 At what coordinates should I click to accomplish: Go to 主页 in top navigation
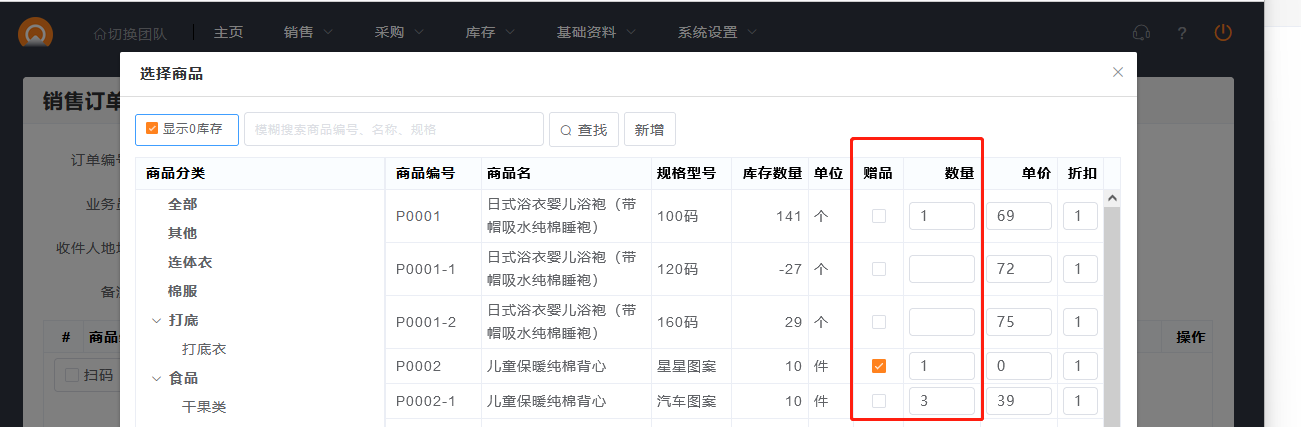coord(228,32)
